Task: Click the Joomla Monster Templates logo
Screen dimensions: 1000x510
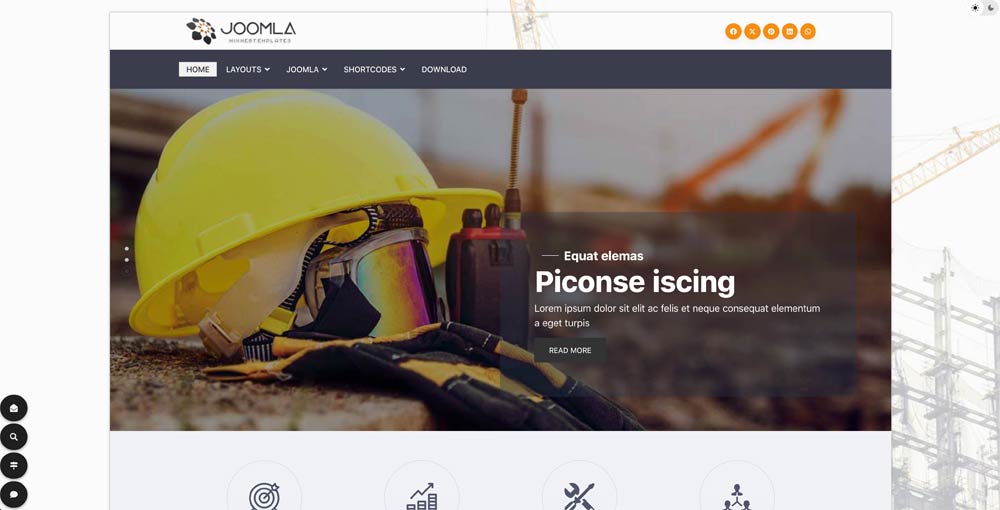Action: pos(241,31)
